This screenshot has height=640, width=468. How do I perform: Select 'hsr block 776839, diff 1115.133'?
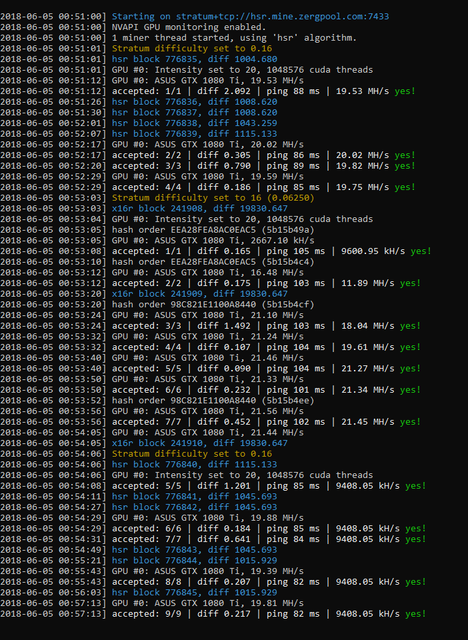pyautogui.click(x=139, y=133)
